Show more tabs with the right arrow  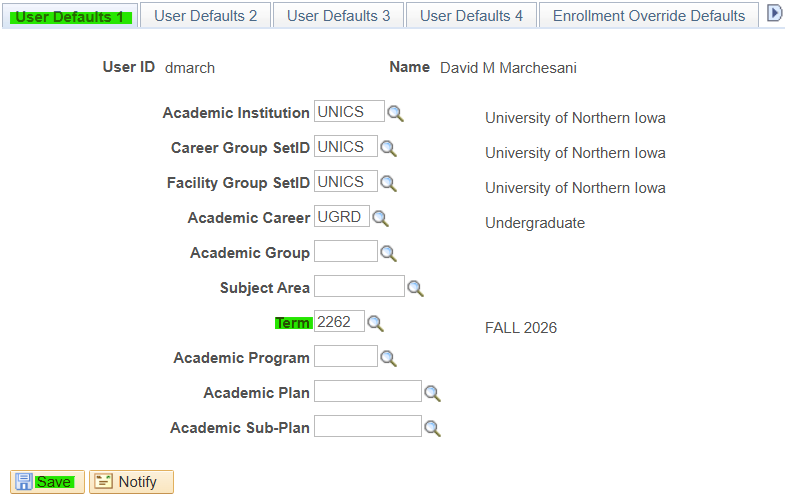click(774, 14)
